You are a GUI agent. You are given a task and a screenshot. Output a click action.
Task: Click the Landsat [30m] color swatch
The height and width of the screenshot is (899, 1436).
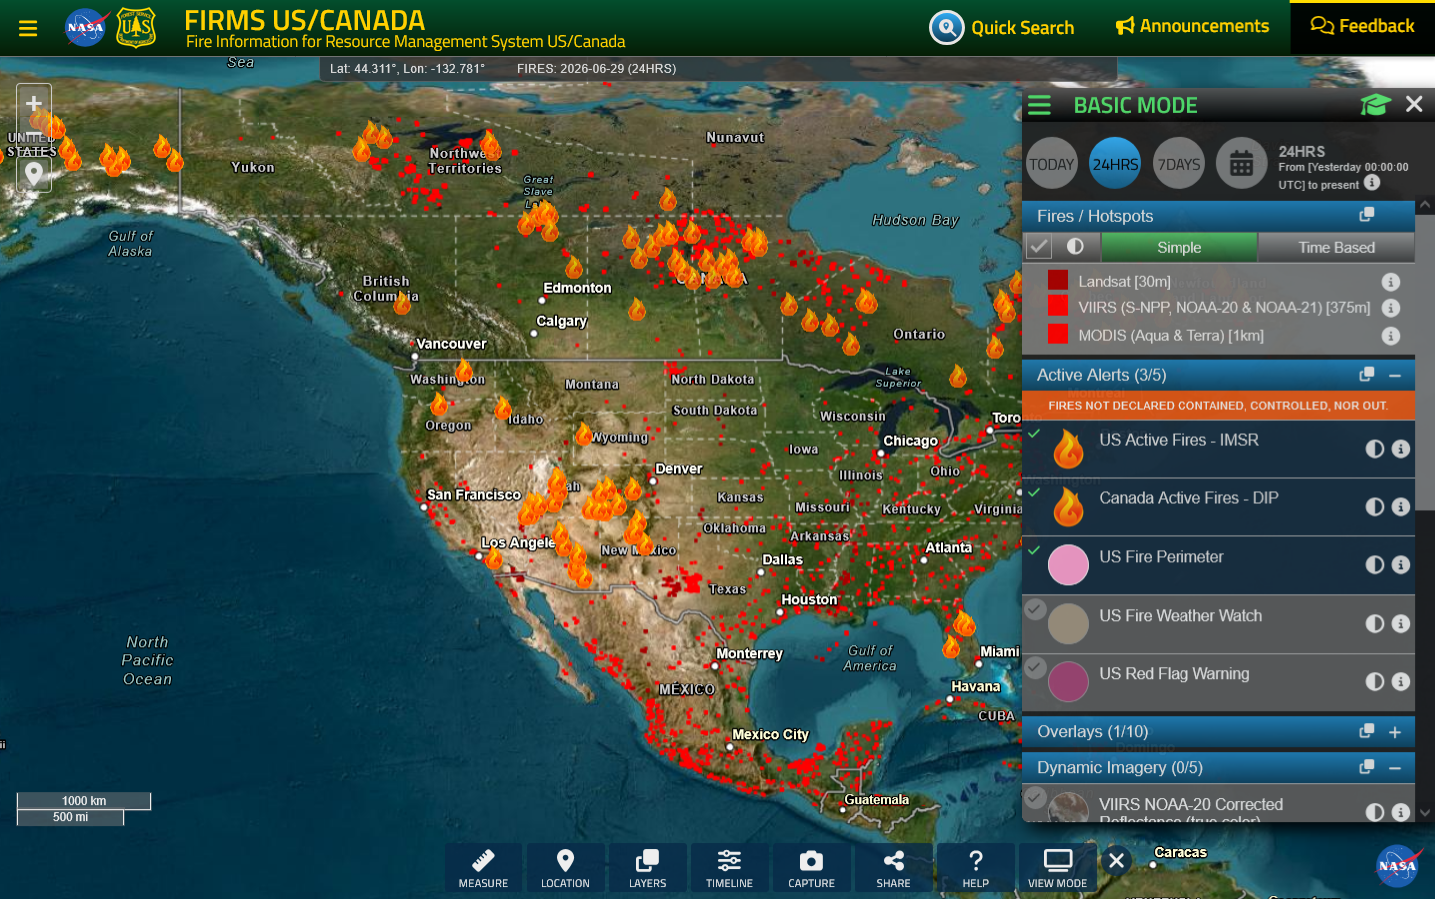pyautogui.click(x=1058, y=280)
